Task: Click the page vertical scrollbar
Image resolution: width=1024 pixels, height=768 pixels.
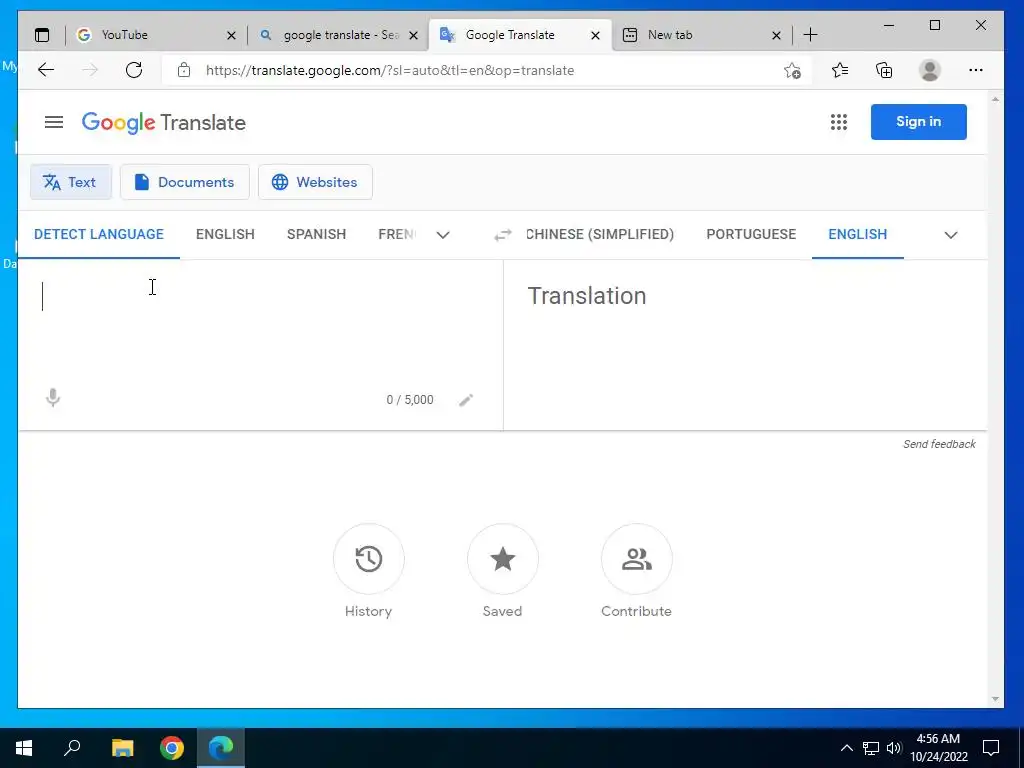Action: (x=995, y=398)
